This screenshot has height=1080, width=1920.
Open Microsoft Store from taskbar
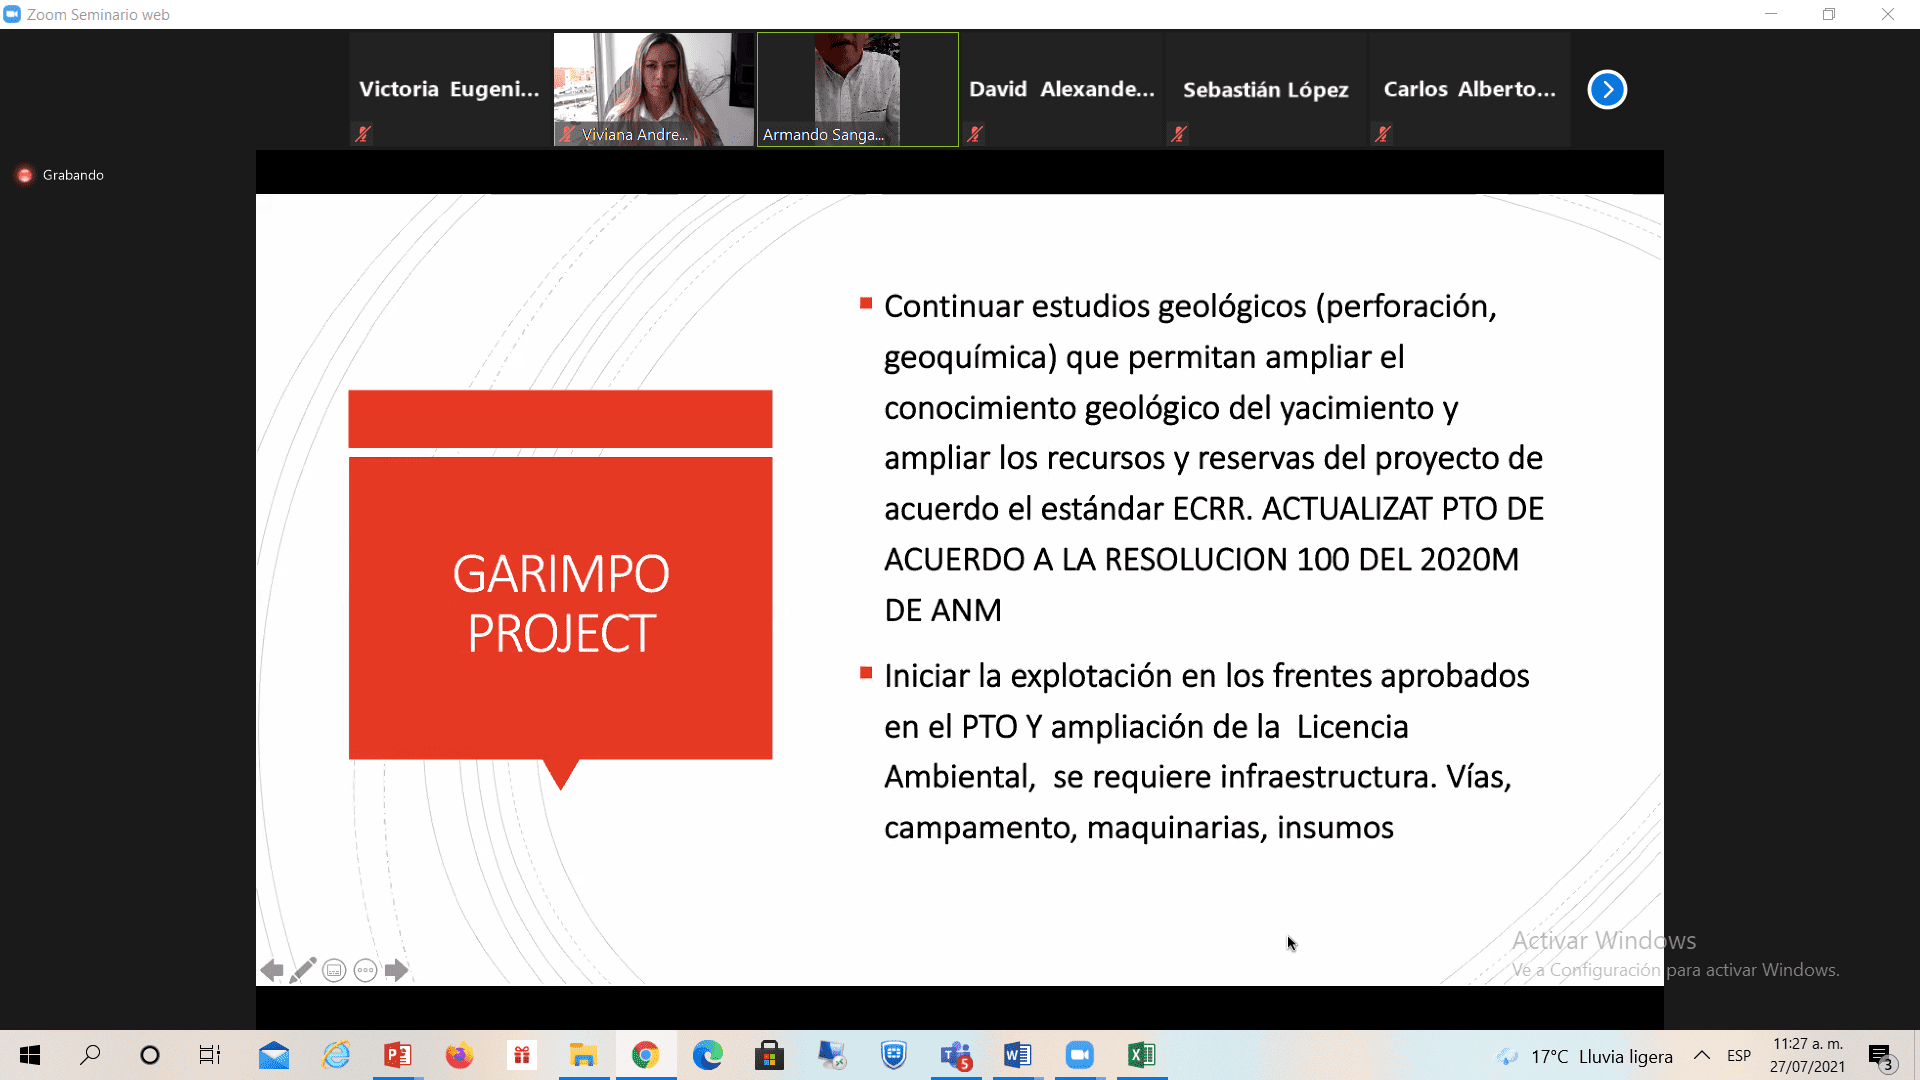[769, 1055]
